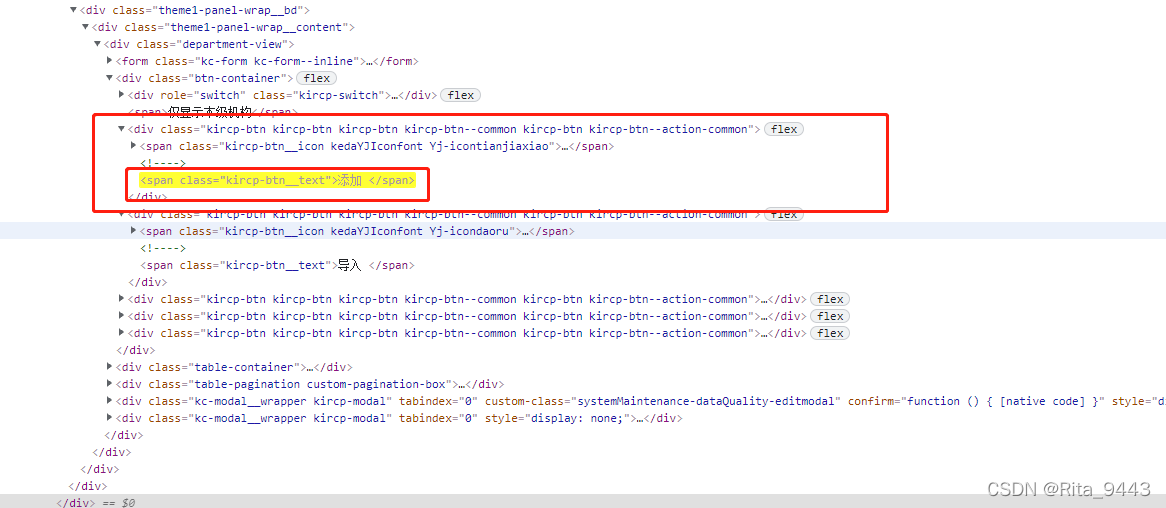
Task: Toggle flex badge on last collapsed kircp-btn div
Action: click(x=830, y=333)
